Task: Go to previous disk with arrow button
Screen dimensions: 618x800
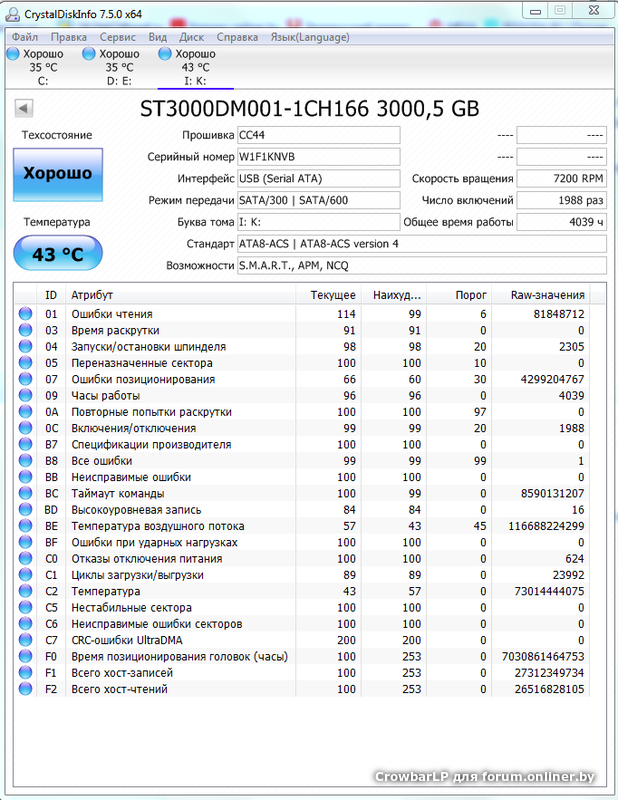Action: [x=24, y=108]
